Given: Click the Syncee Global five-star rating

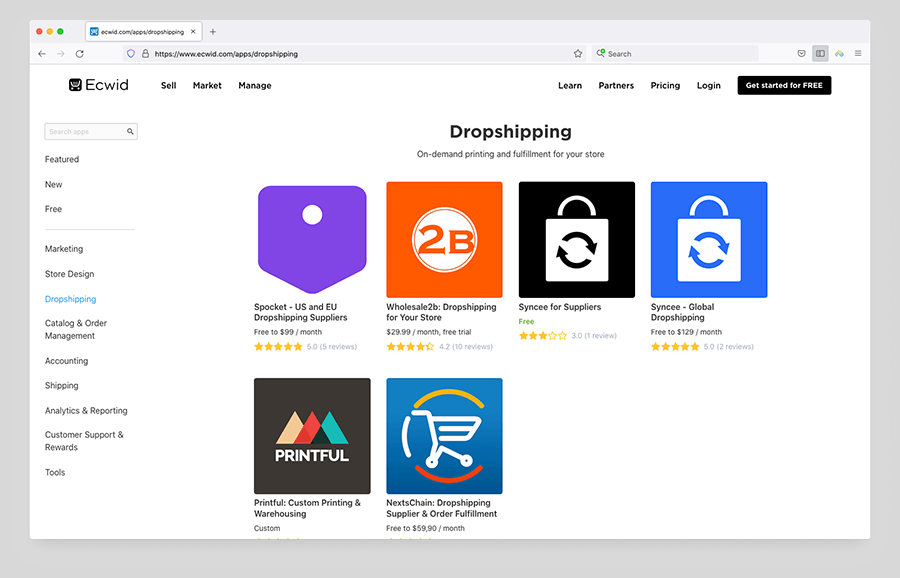Looking at the screenshot, I should 675,347.
